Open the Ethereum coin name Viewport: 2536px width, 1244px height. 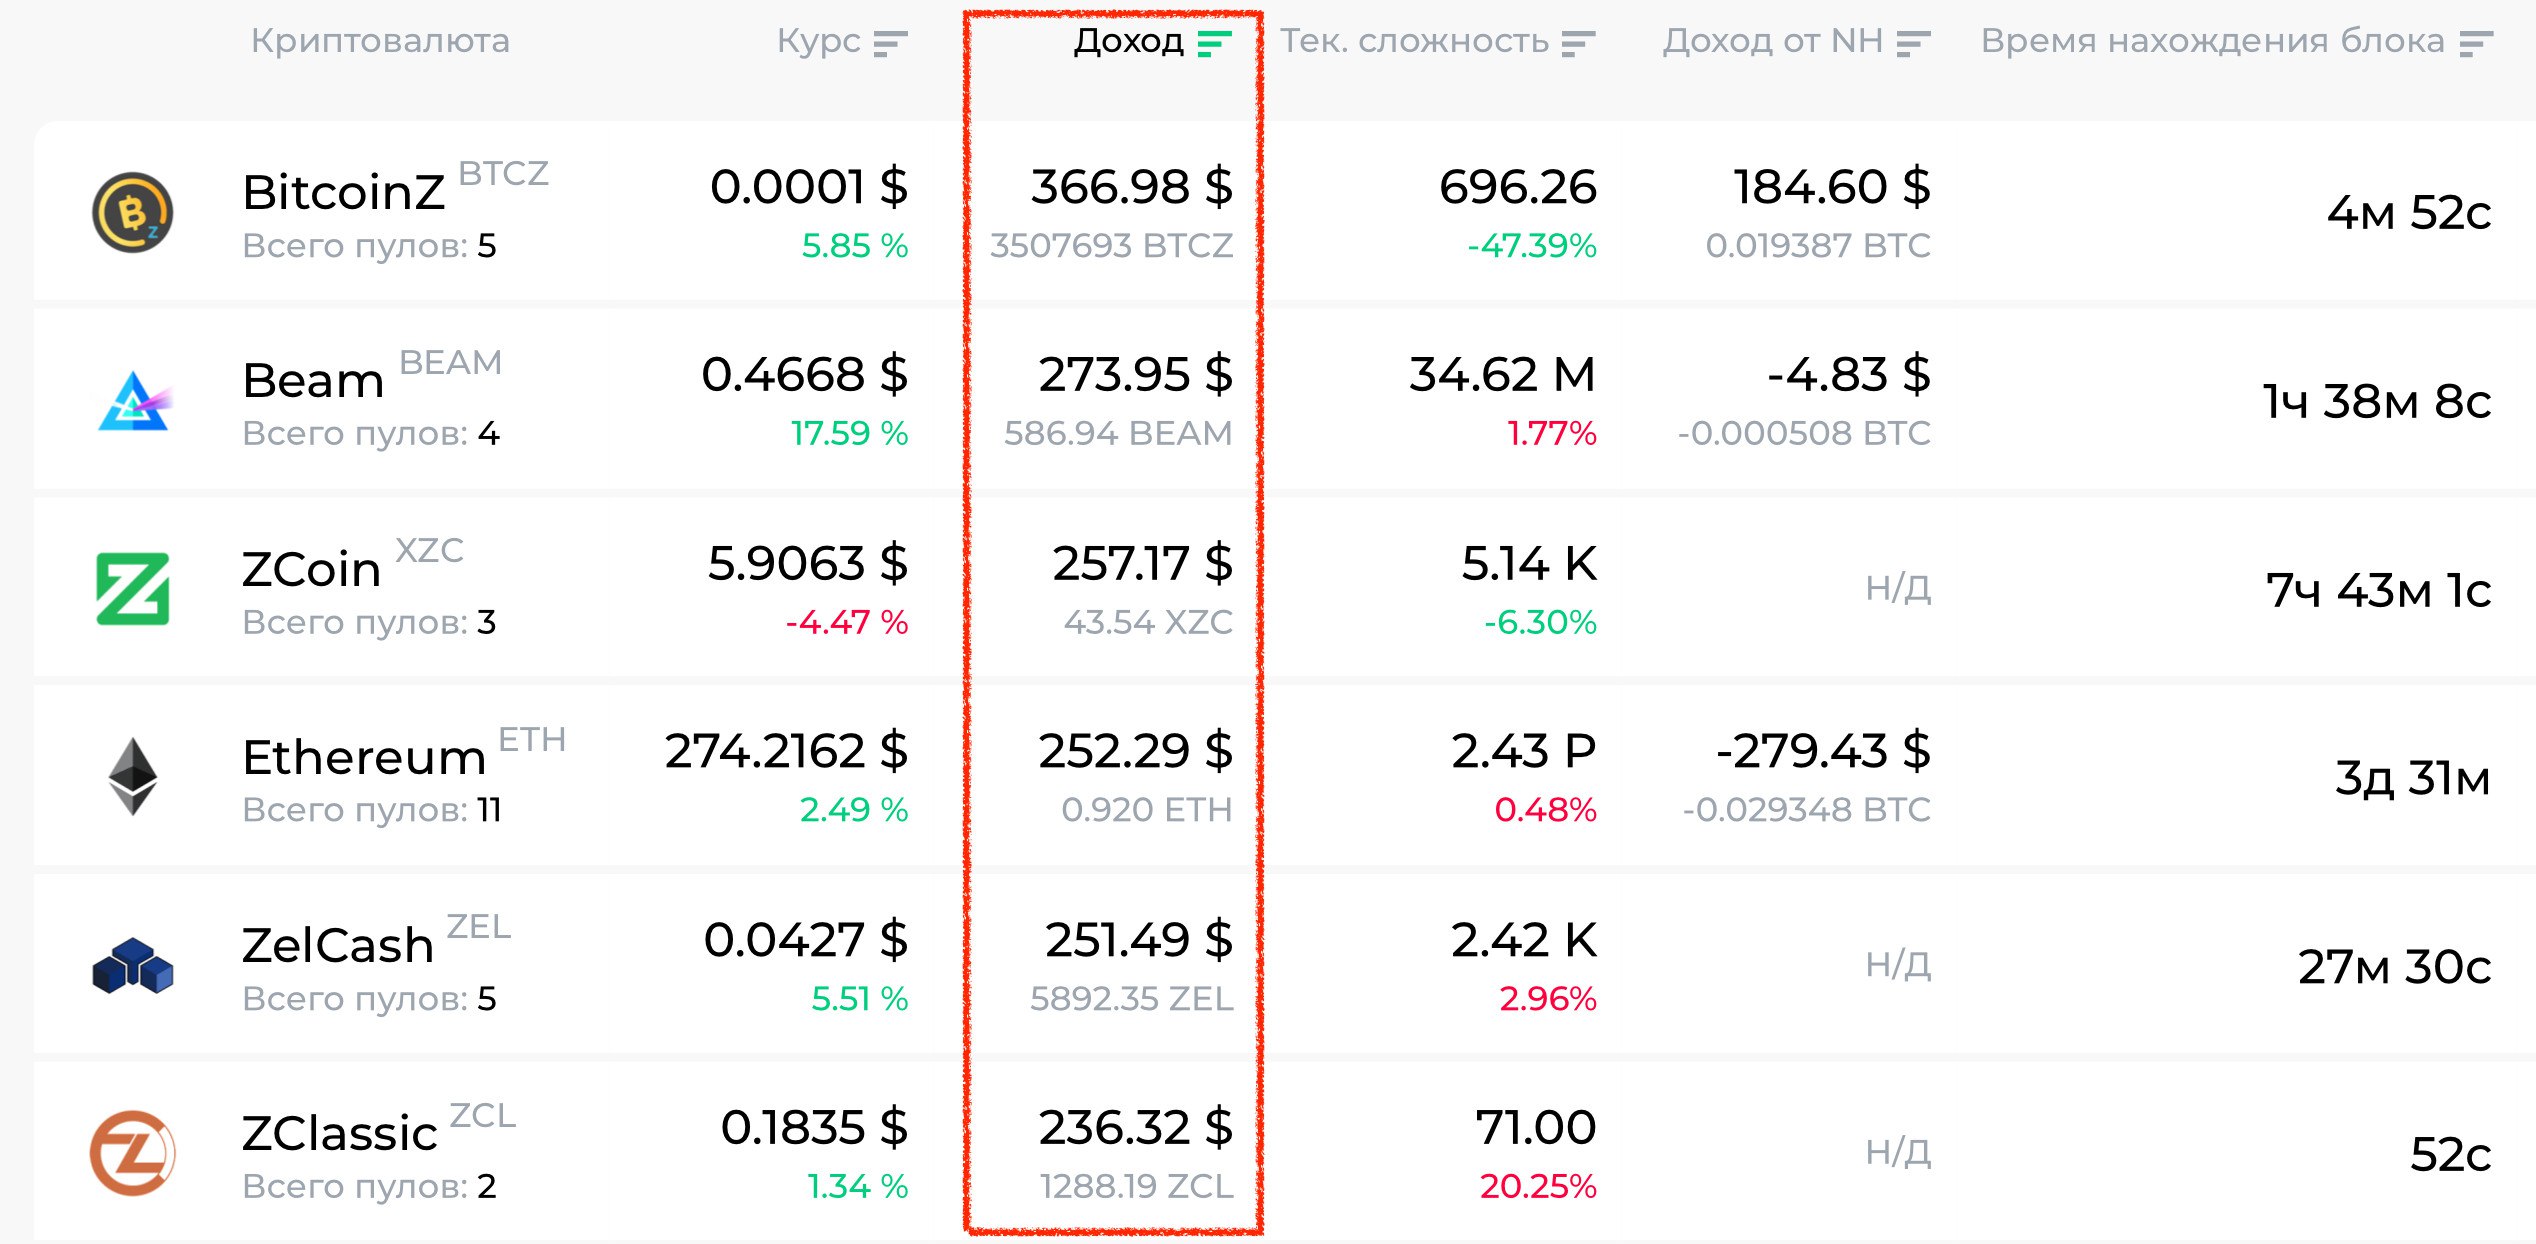tap(365, 757)
